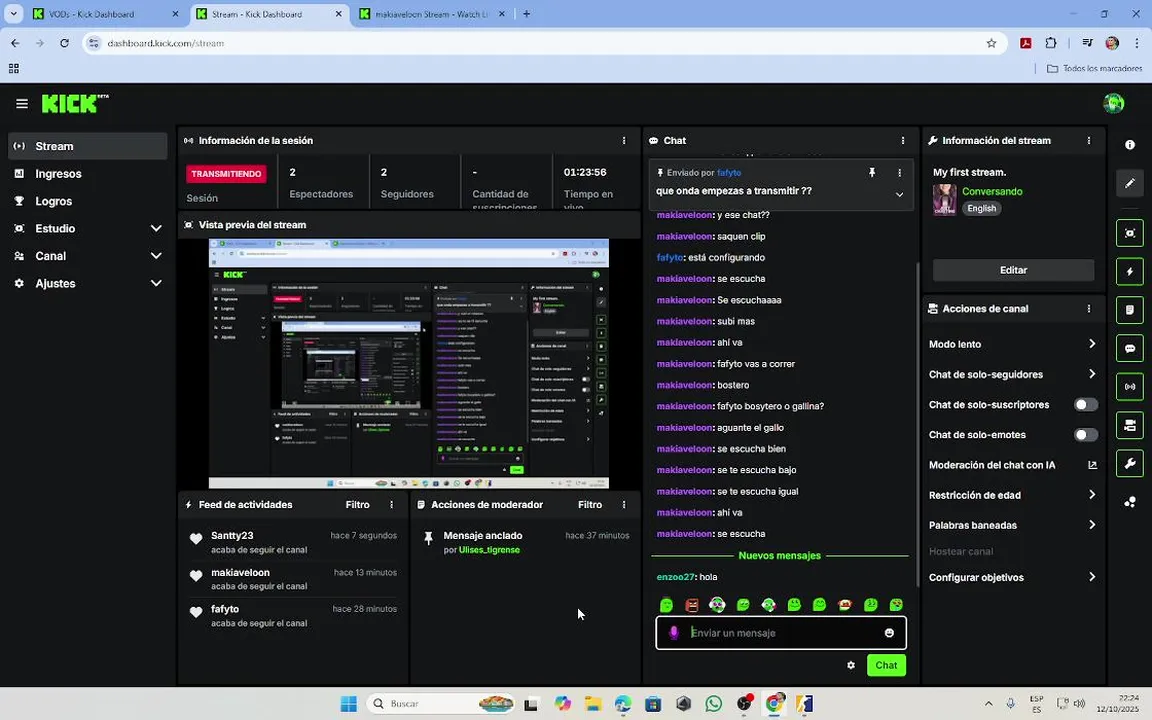Bookmark this page with the star icon

pyautogui.click(x=991, y=43)
